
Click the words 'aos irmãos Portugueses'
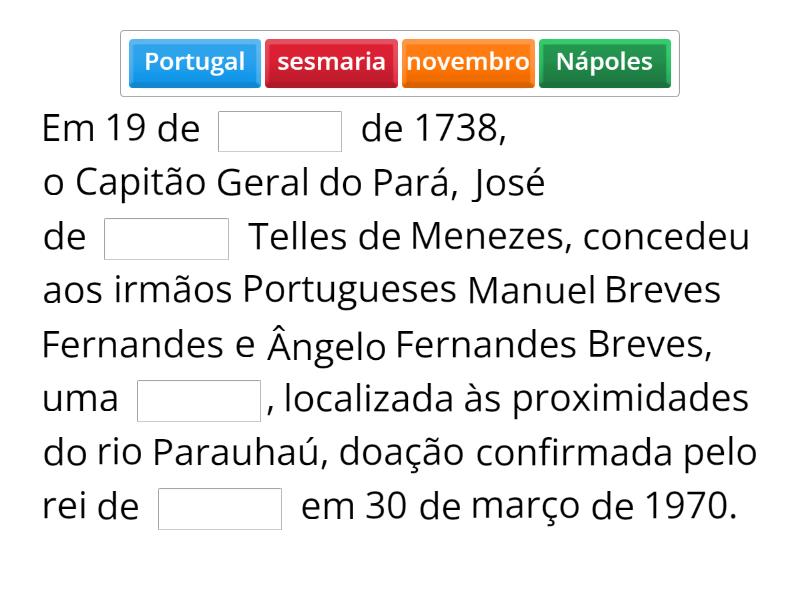click(x=249, y=292)
